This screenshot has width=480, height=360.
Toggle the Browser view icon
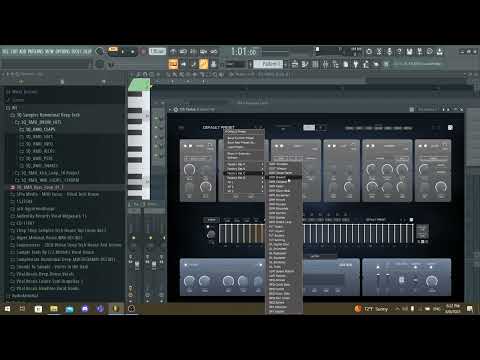pyautogui.click(x=335, y=64)
